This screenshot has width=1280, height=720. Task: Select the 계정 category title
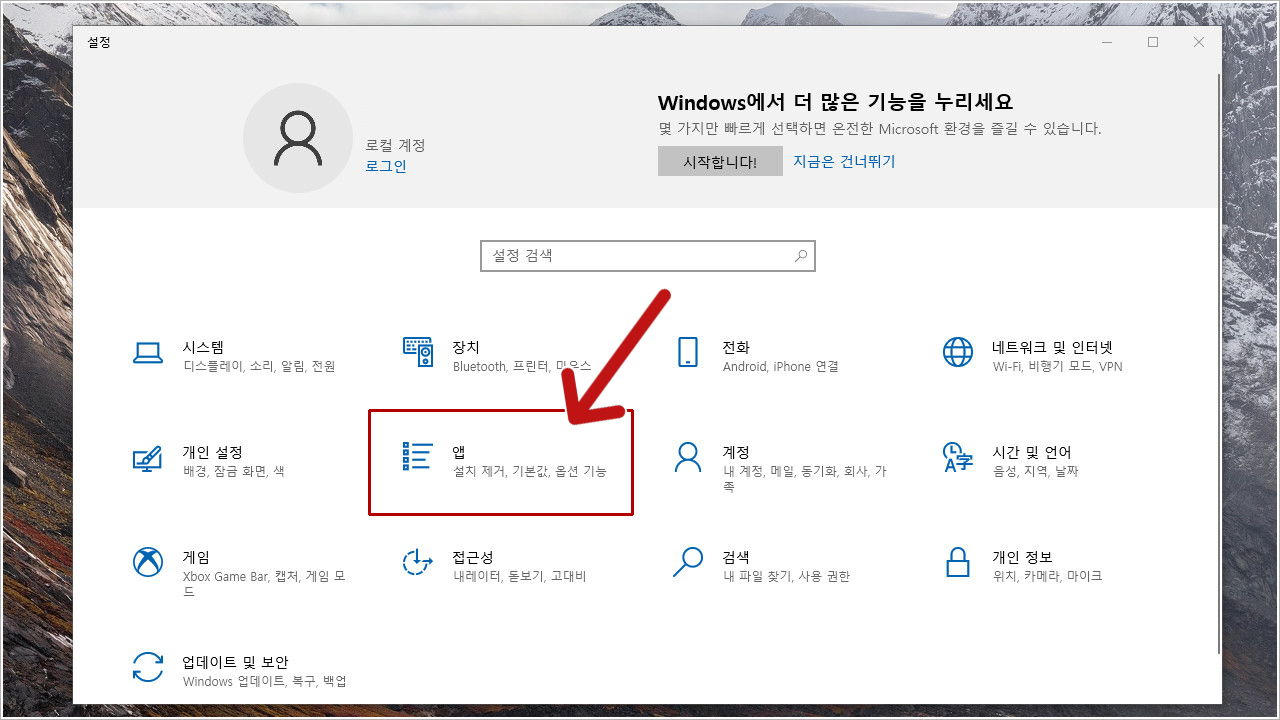[x=736, y=452]
